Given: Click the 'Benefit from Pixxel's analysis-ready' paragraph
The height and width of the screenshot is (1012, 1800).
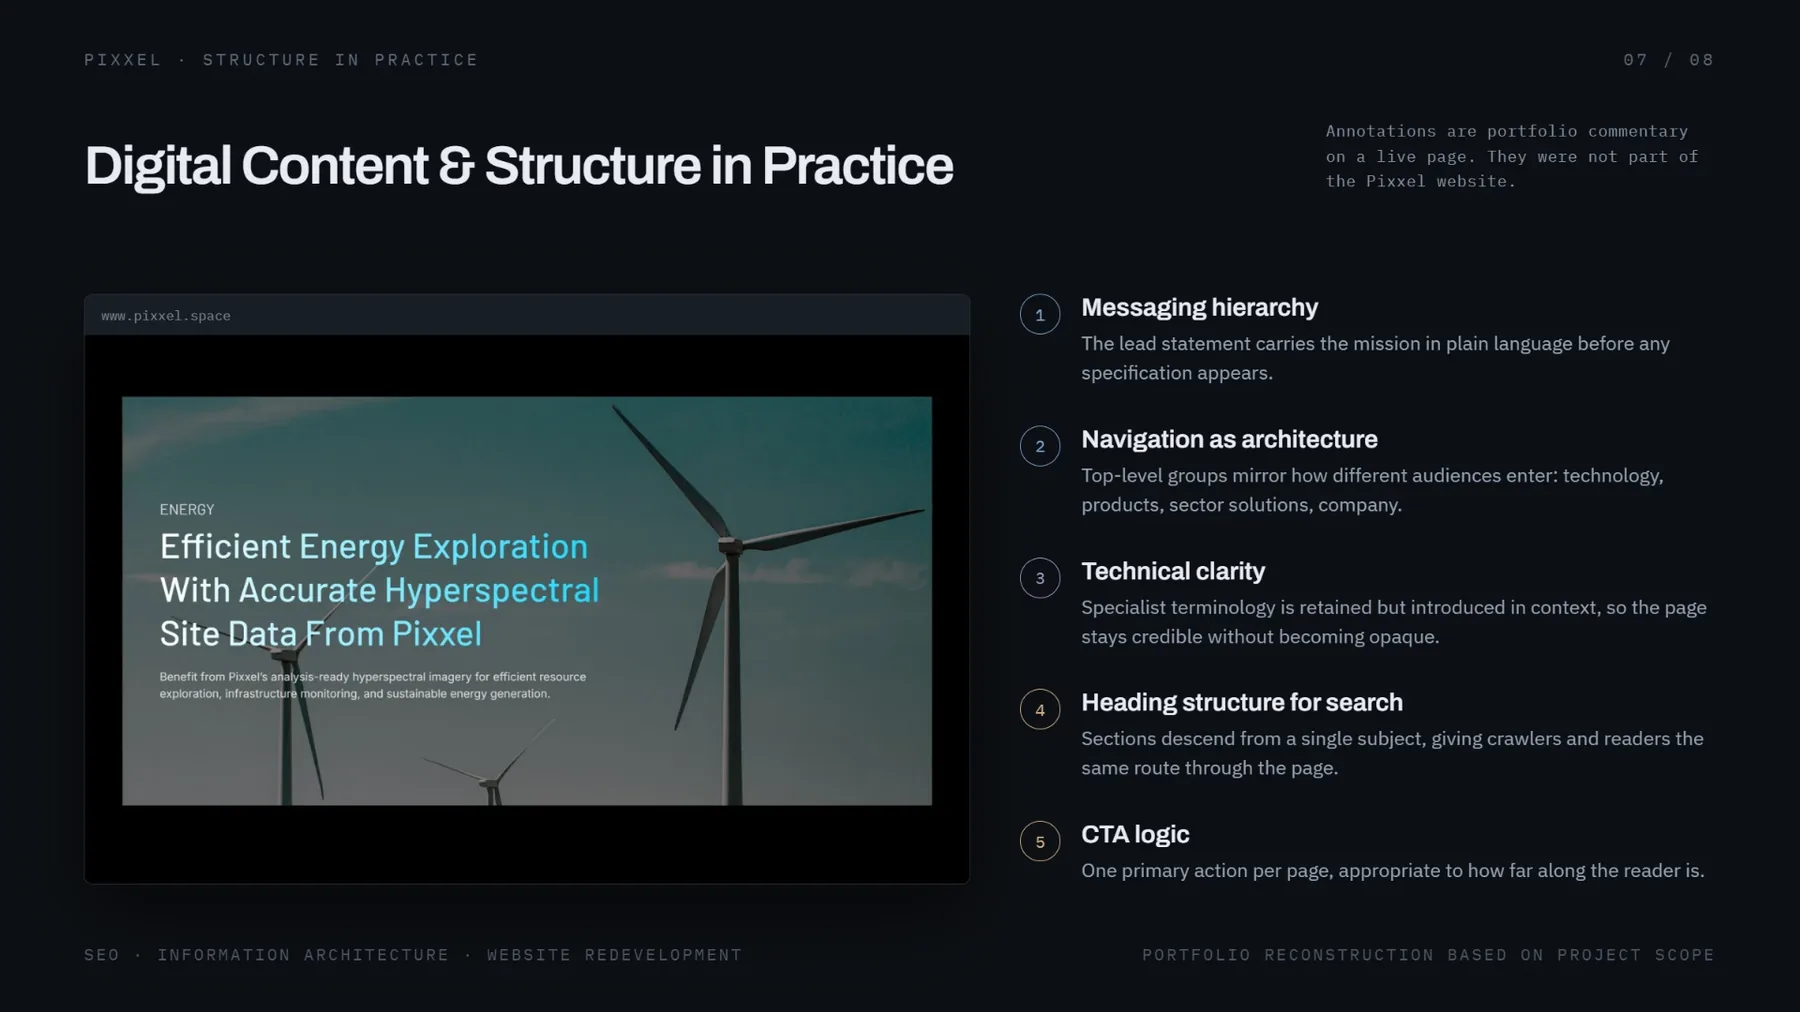Looking at the screenshot, I should click(x=373, y=685).
